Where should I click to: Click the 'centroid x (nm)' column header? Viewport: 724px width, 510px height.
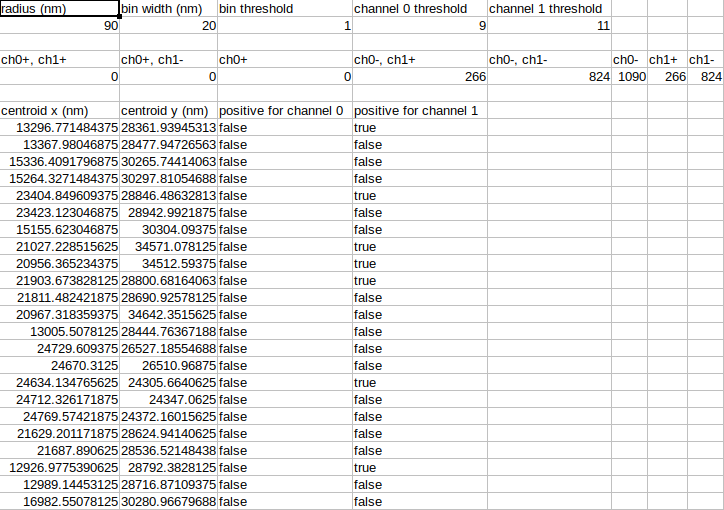coord(60,111)
